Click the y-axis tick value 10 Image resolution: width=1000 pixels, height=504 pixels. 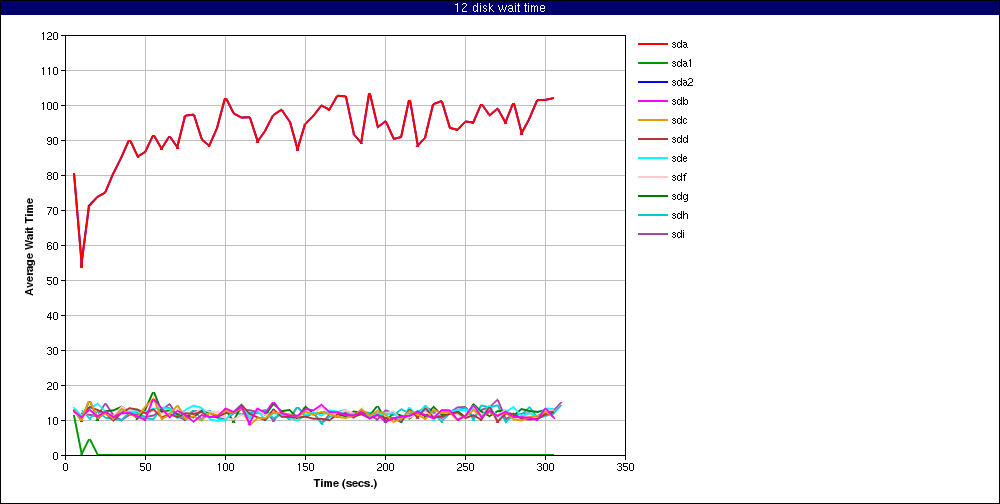(x=54, y=420)
